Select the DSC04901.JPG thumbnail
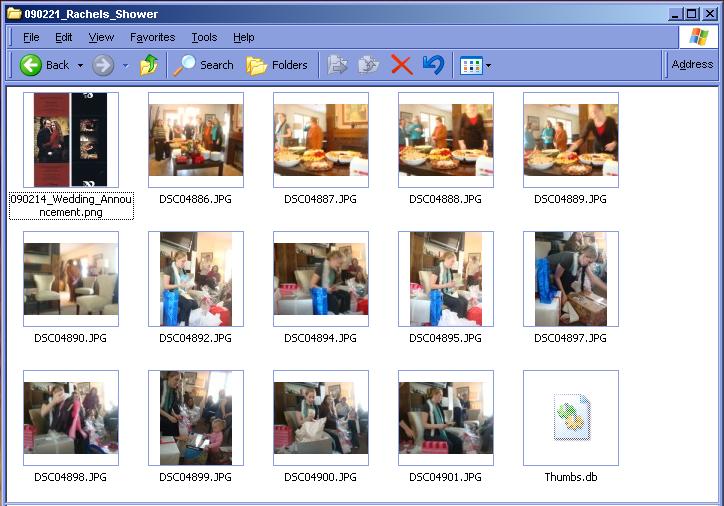This screenshot has width=724, height=506. 446,418
